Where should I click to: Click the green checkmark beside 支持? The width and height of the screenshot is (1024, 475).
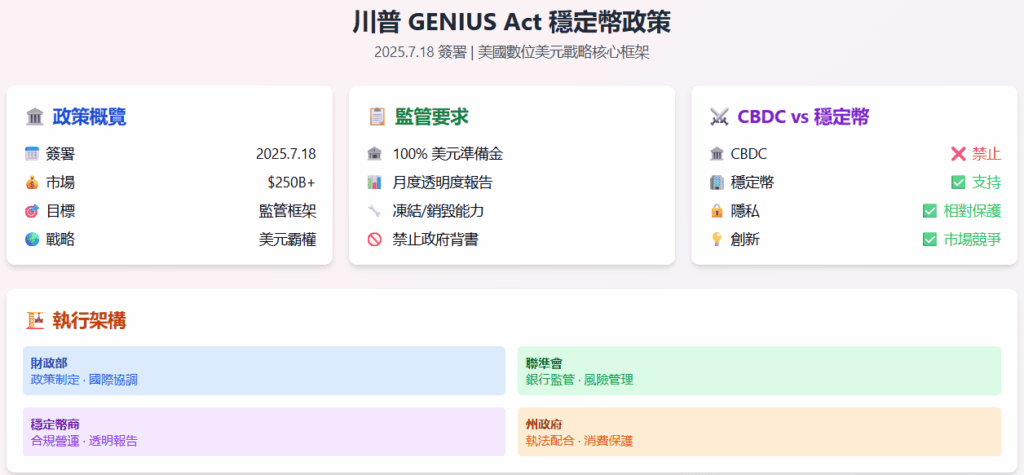(958, 183)
